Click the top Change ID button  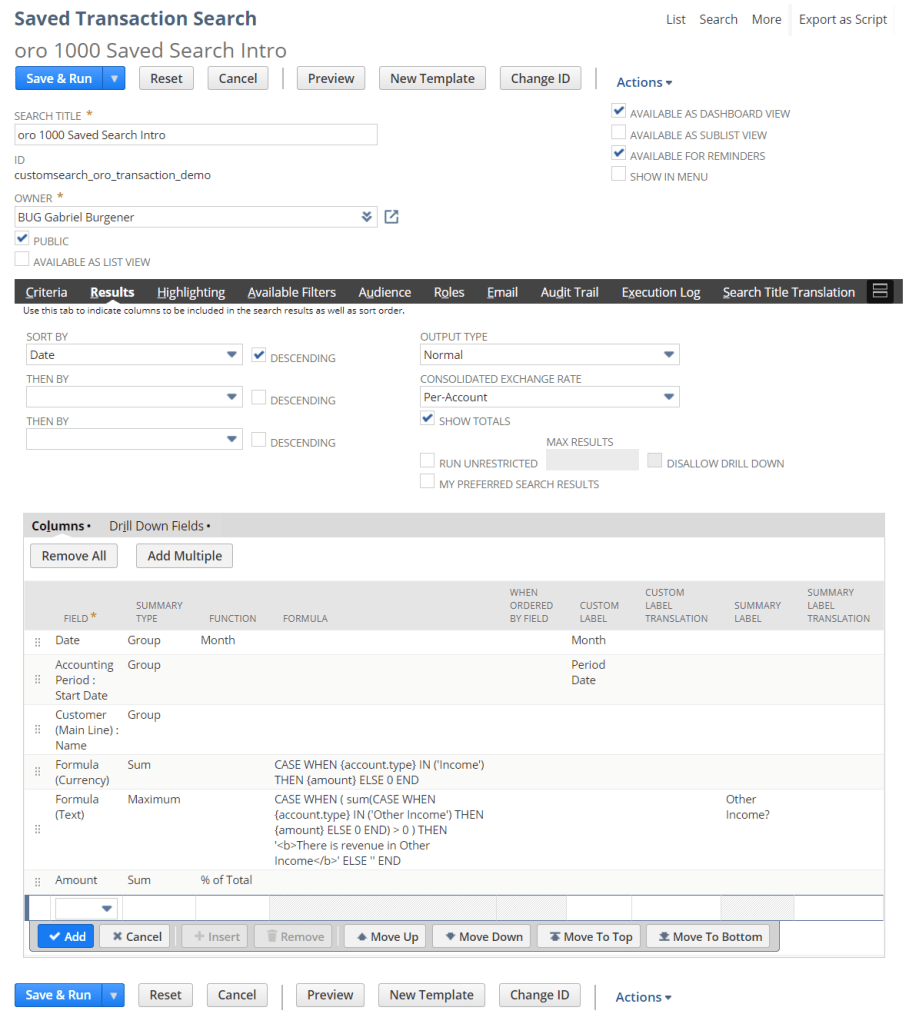[540, 78]
